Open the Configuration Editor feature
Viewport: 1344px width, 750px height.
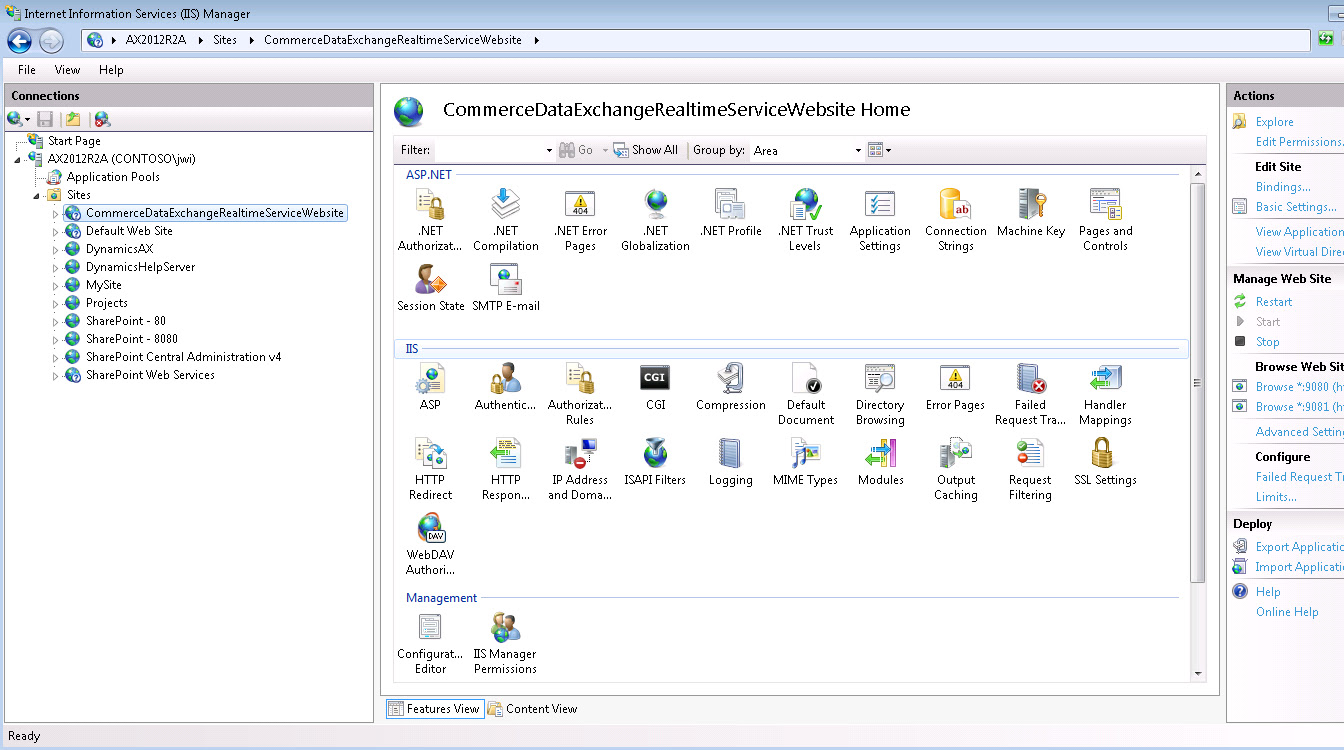[430, 643]
